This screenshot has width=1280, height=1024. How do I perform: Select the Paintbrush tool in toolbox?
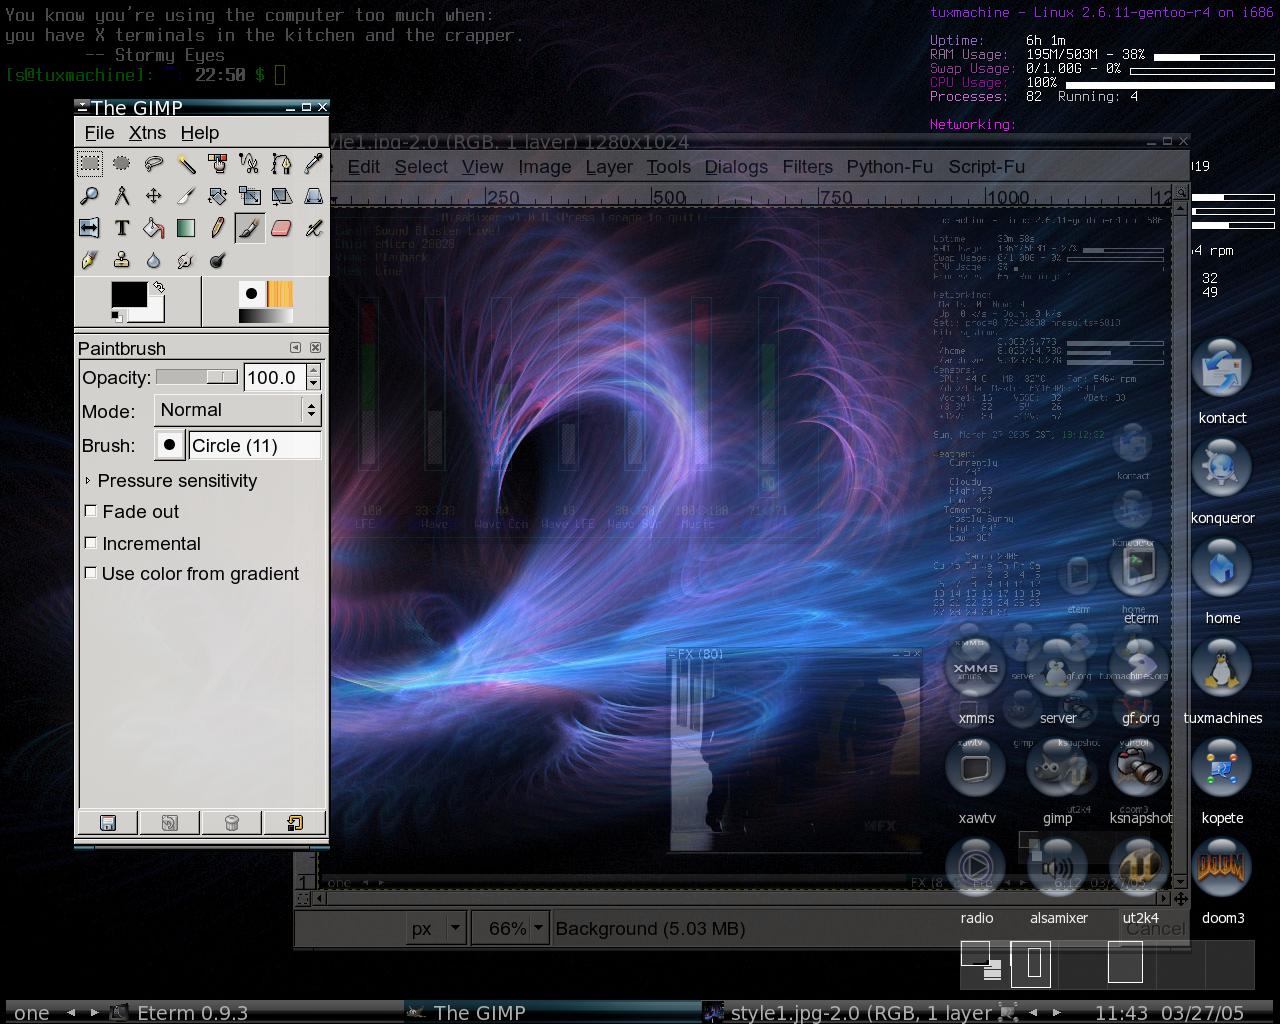click(x=250, y=228)
